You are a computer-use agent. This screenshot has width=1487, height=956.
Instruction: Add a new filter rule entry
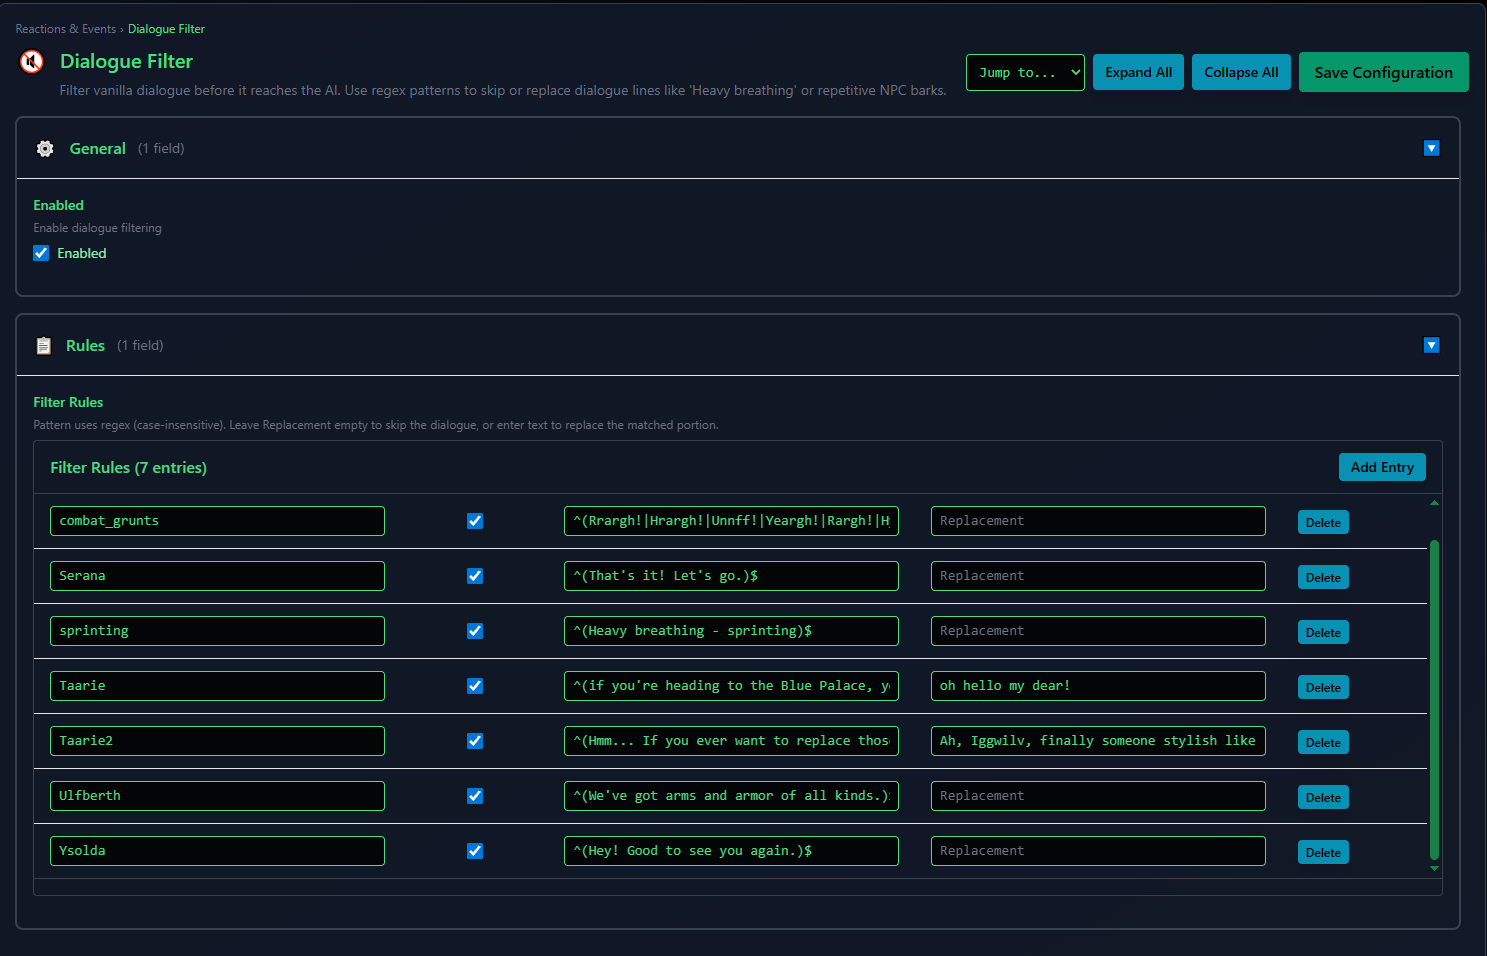click(x=1381, y=467)
